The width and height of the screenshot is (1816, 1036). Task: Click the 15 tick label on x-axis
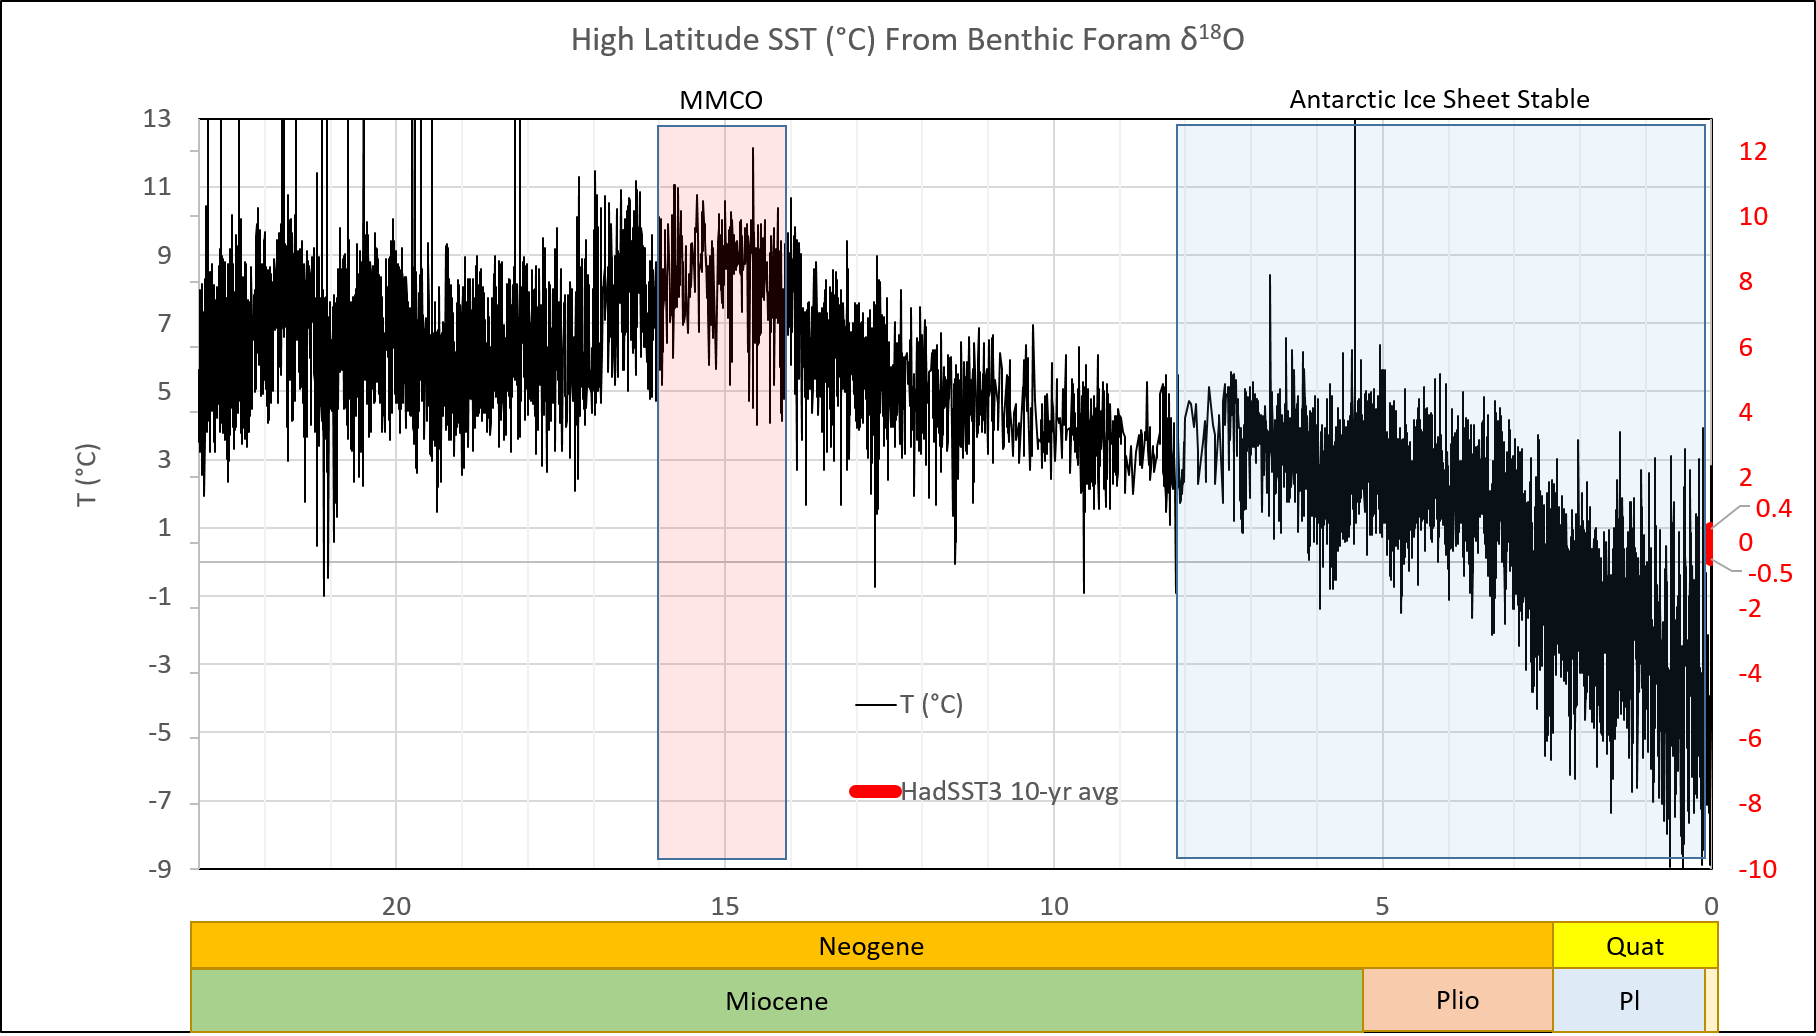pos(724,906)
